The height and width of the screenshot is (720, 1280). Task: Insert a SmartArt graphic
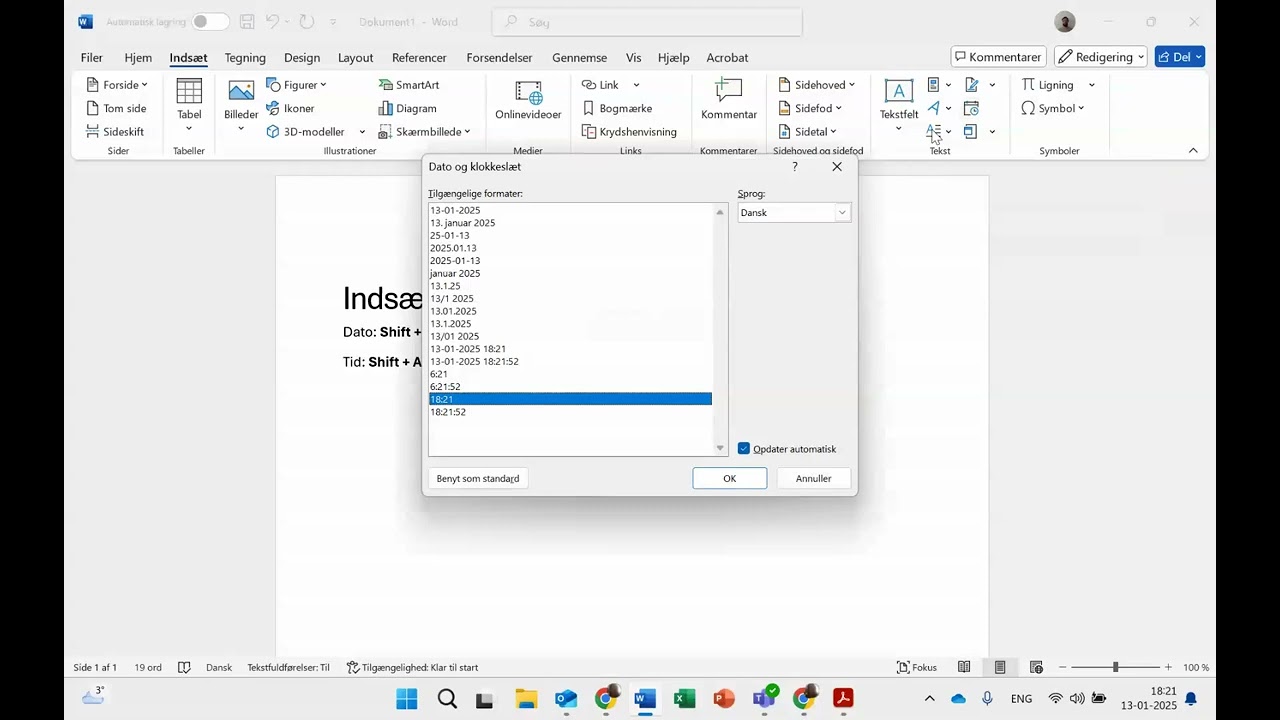(x=409, y=85)
